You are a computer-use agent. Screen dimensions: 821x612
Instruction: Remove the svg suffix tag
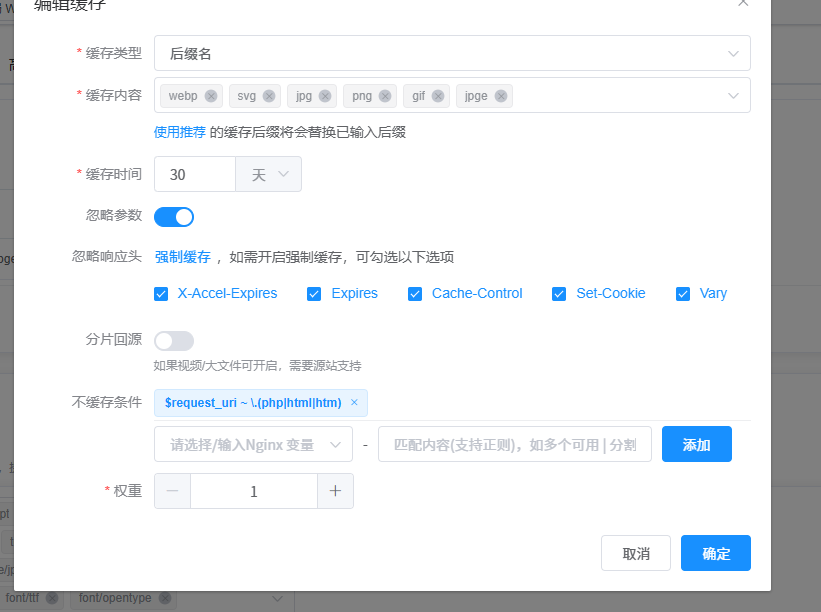(269, 96)
